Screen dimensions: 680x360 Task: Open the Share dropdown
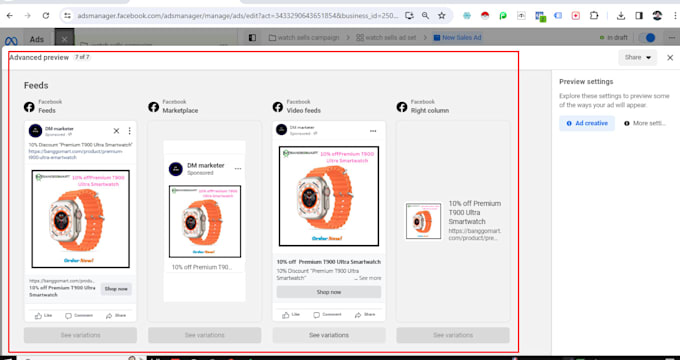[638, 57]
